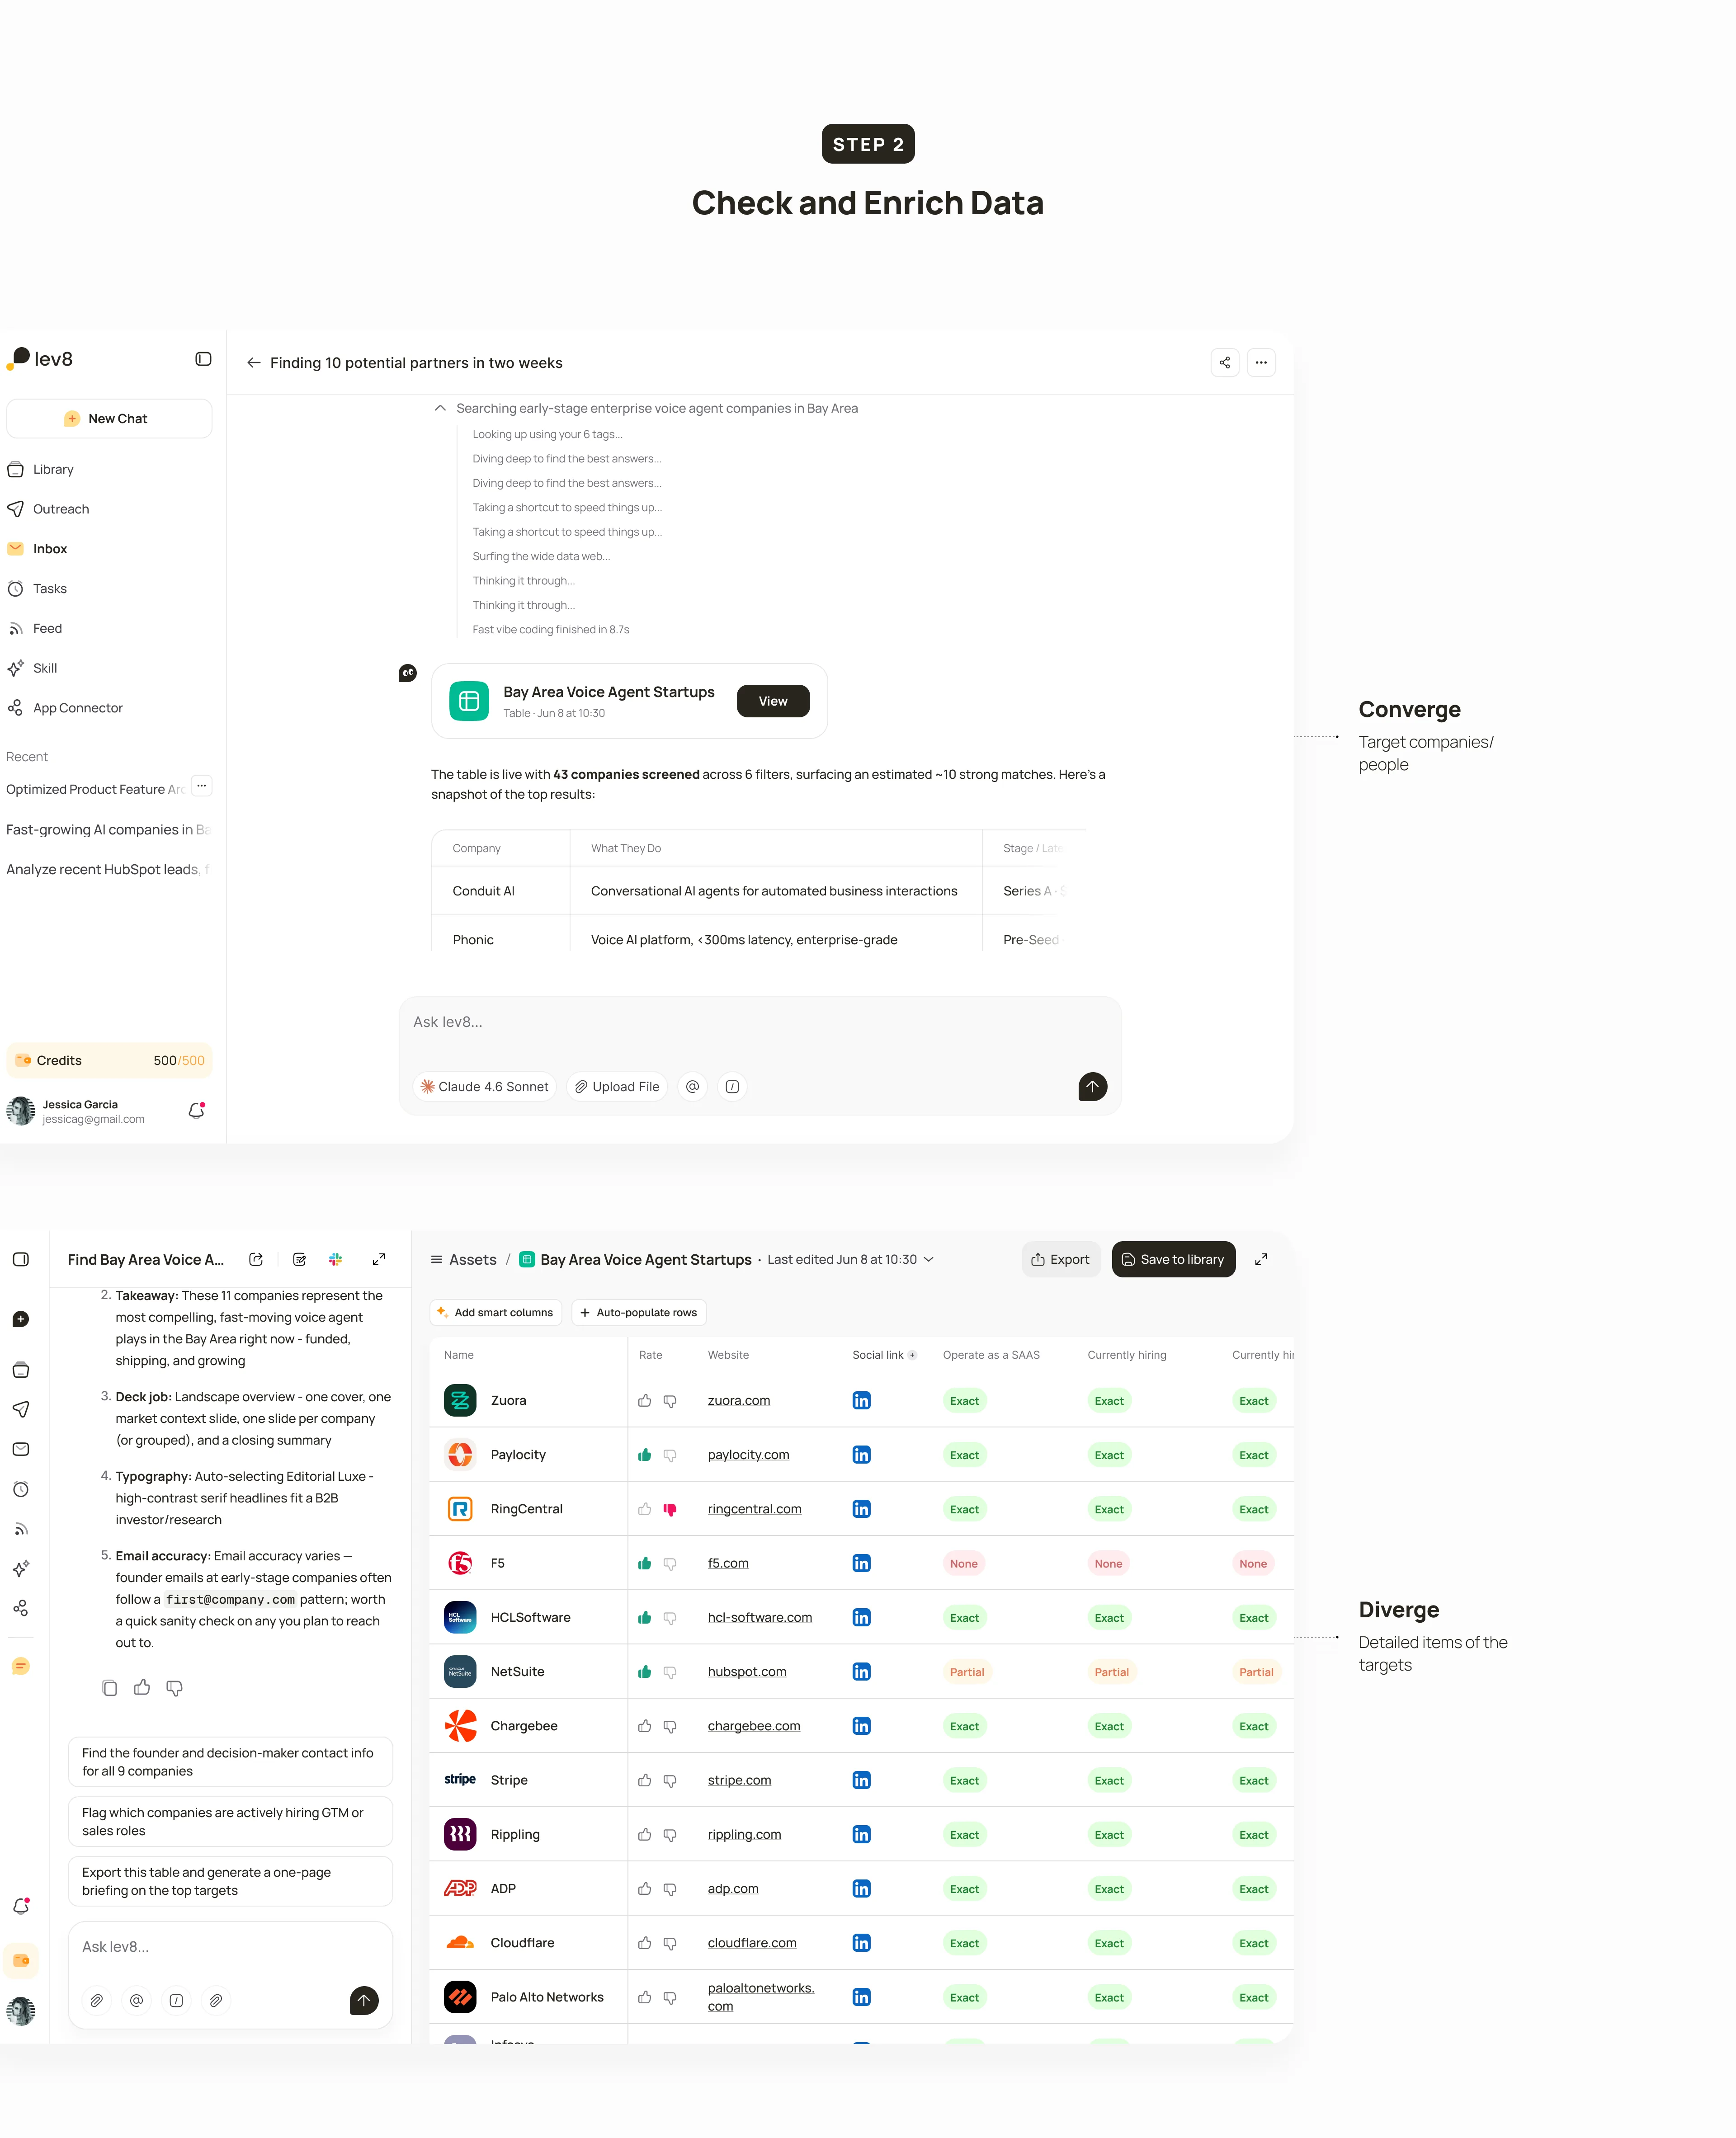Toggle thumbs up on F5 row

(645, 1563)
